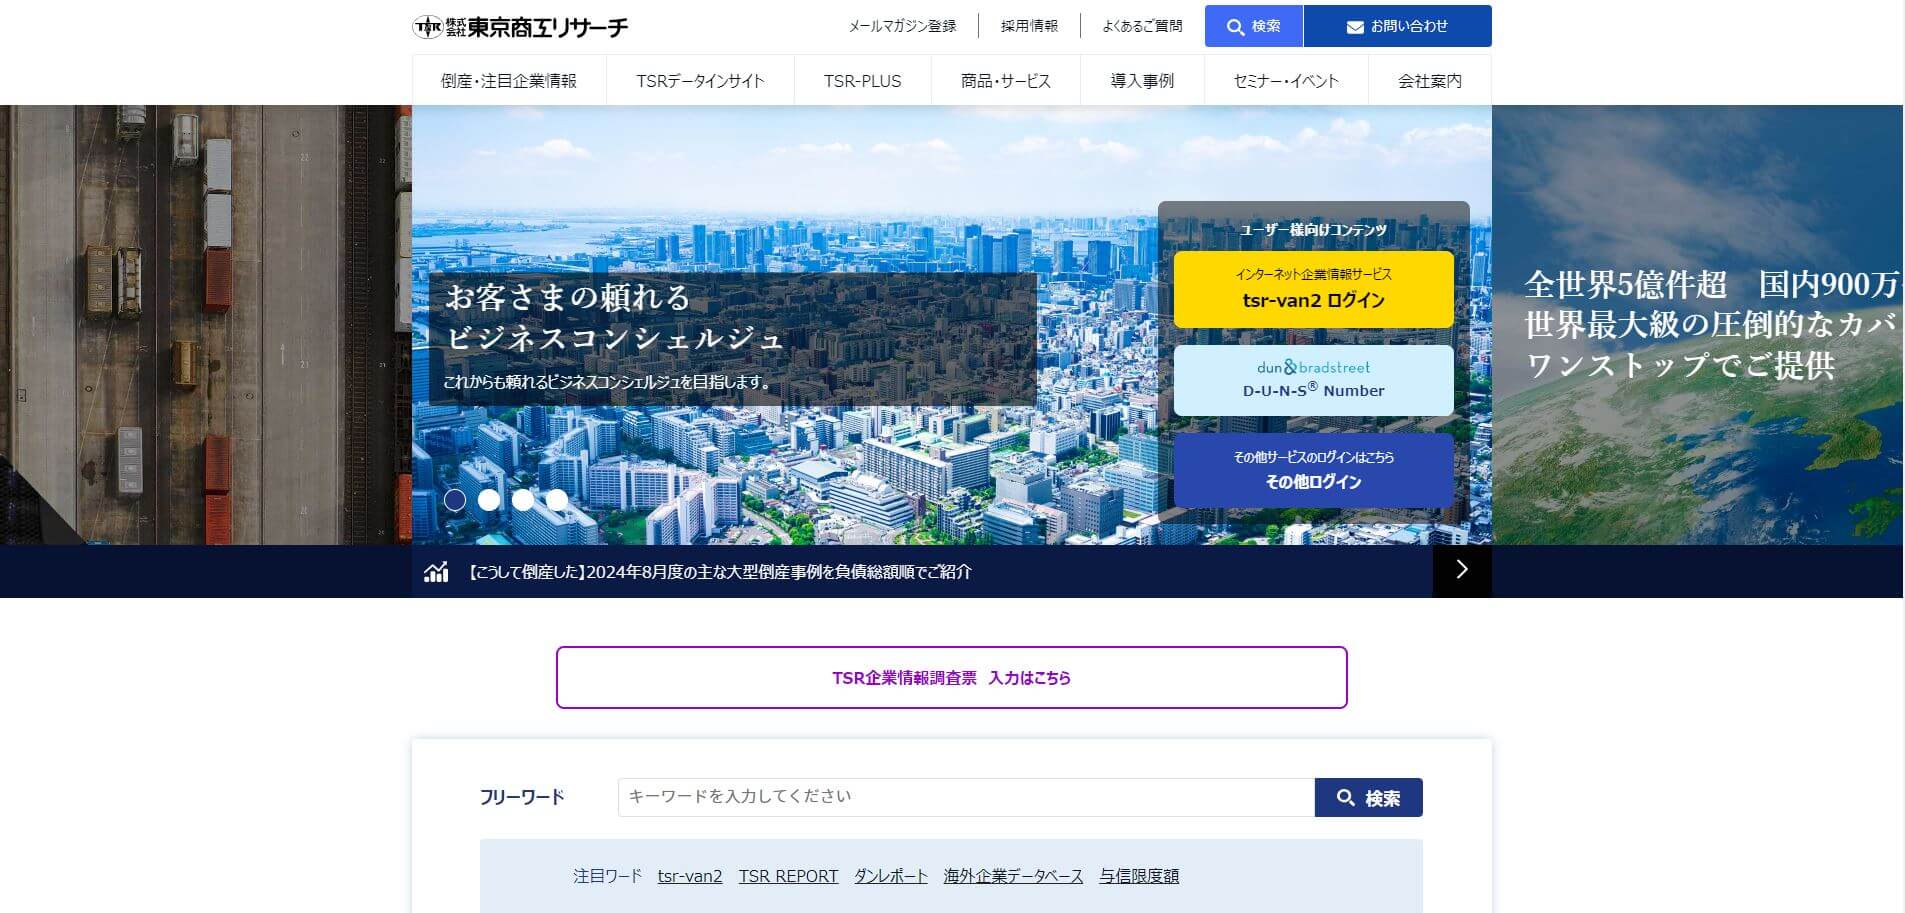Open 採用情報 link in header
Screen dimensions: 1905x913
[x=1029, y=26]
